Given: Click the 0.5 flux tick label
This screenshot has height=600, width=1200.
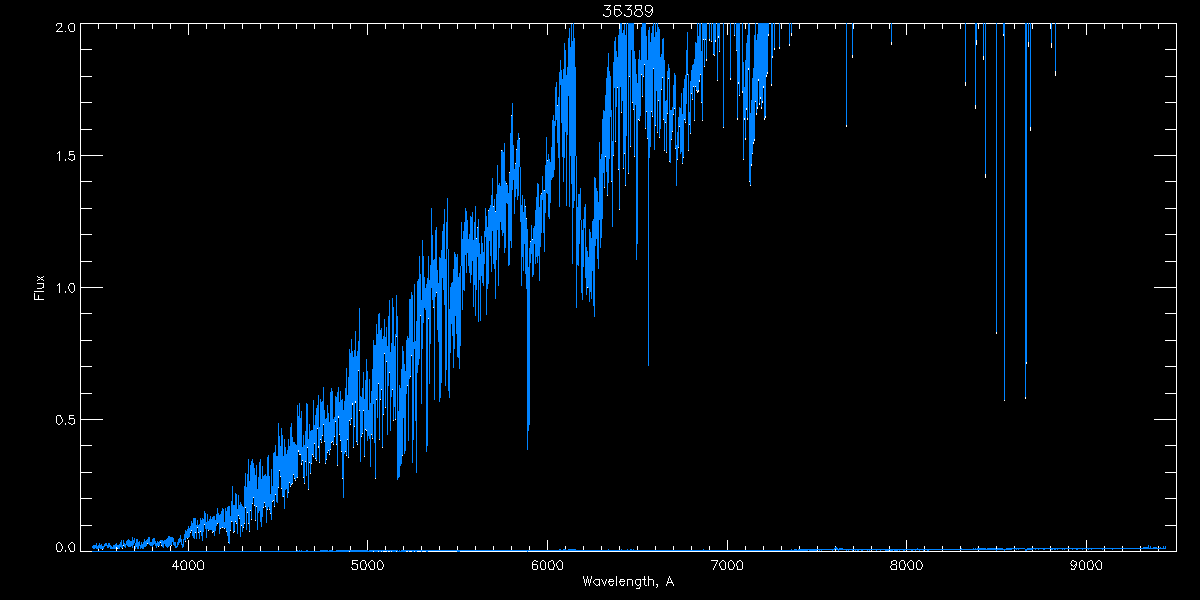Looking at the screenshot, I should pos(64,419).
